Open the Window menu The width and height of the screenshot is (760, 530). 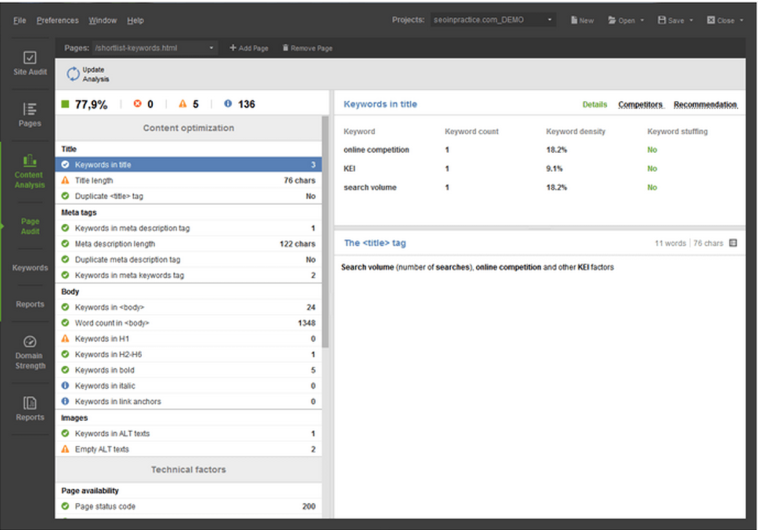point(102,20)
